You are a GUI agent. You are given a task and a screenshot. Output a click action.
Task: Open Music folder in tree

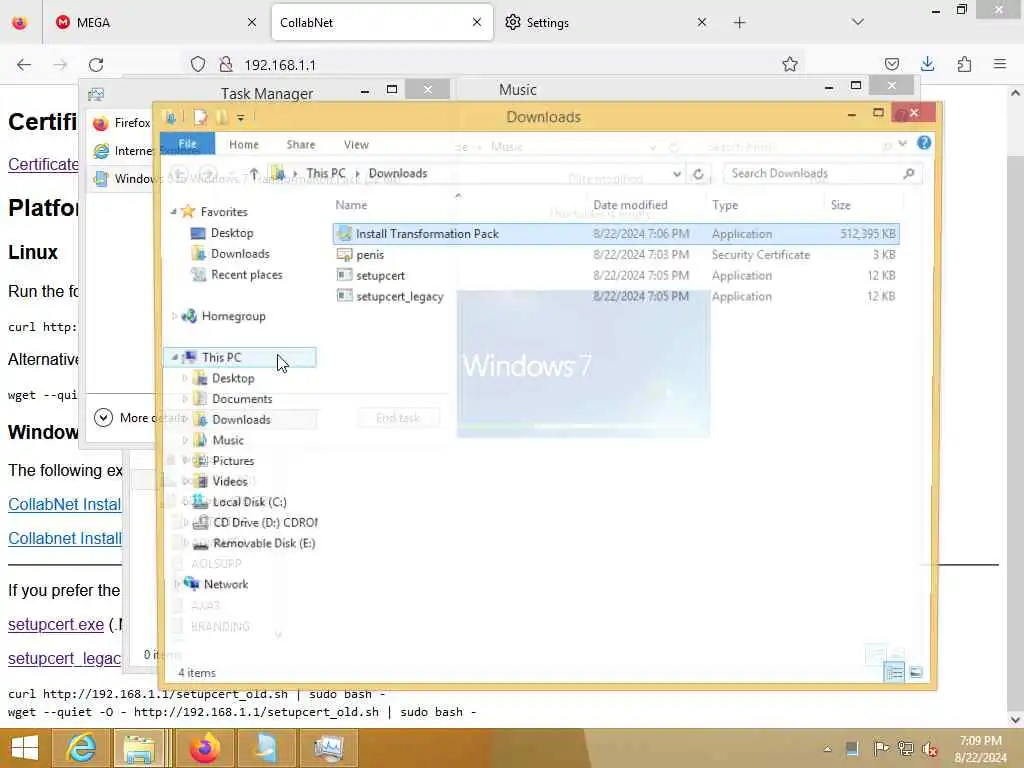click(228, 440)
